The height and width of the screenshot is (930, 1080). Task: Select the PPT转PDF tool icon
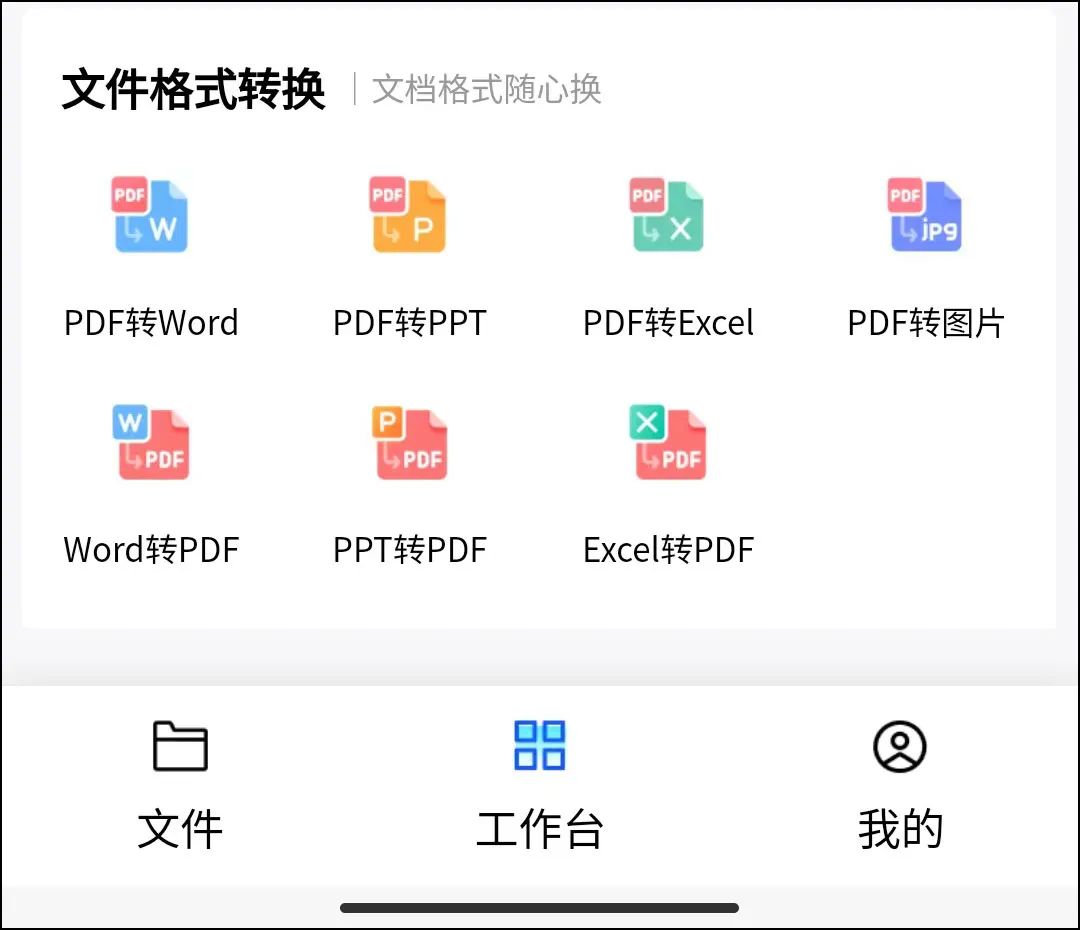(408, 441)
